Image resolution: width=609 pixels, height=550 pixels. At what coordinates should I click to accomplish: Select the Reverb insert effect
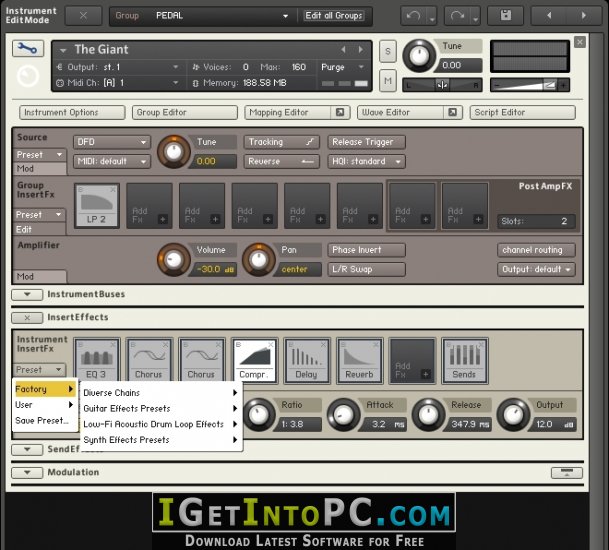click(x=359, y=360)
